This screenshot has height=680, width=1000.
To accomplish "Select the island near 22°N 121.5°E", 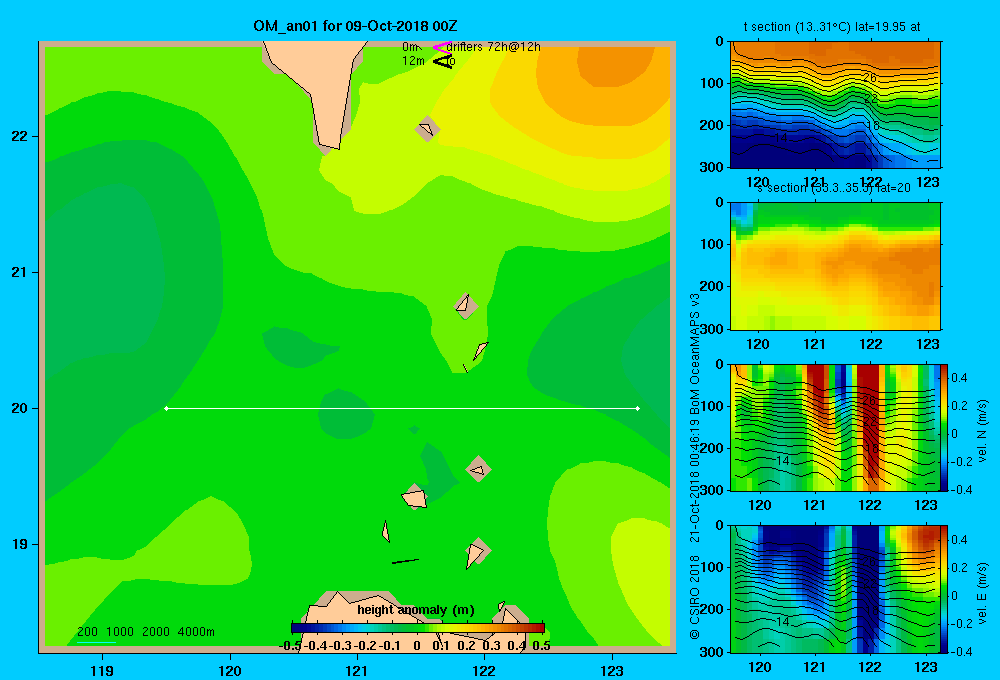I will point(427,129).
